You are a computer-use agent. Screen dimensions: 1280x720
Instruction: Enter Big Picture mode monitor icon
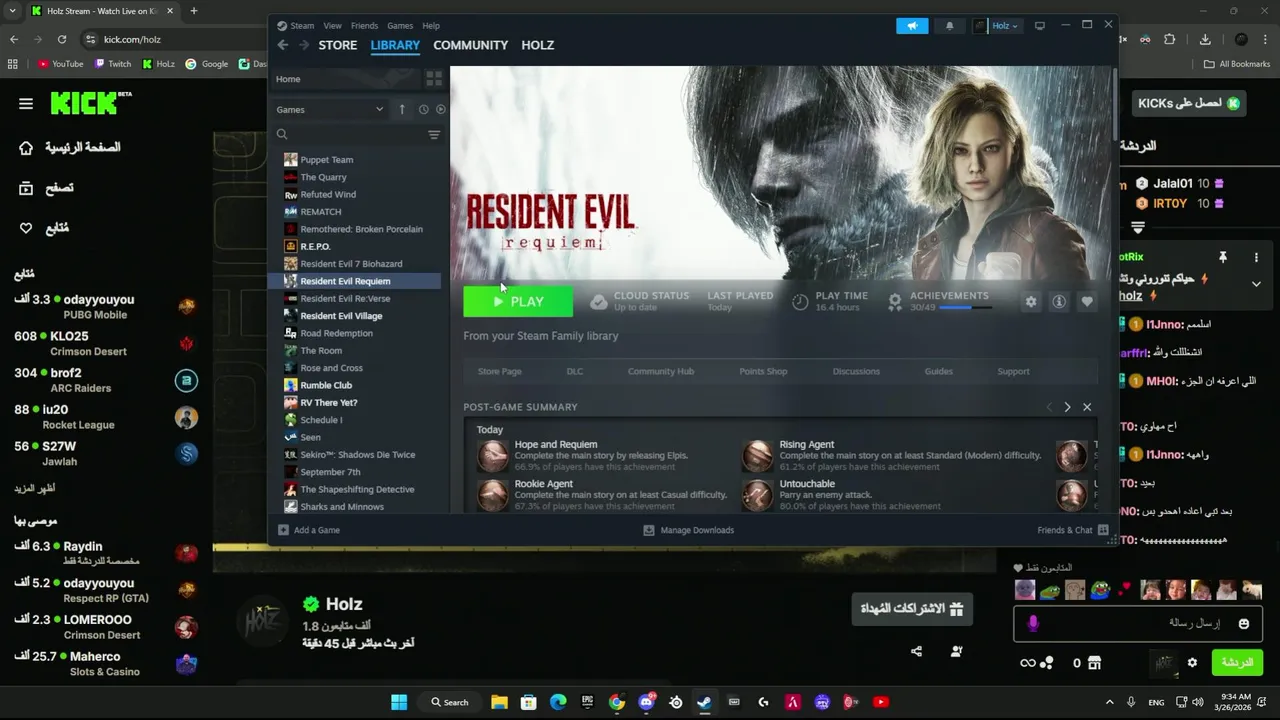(x=1040, y=26)
